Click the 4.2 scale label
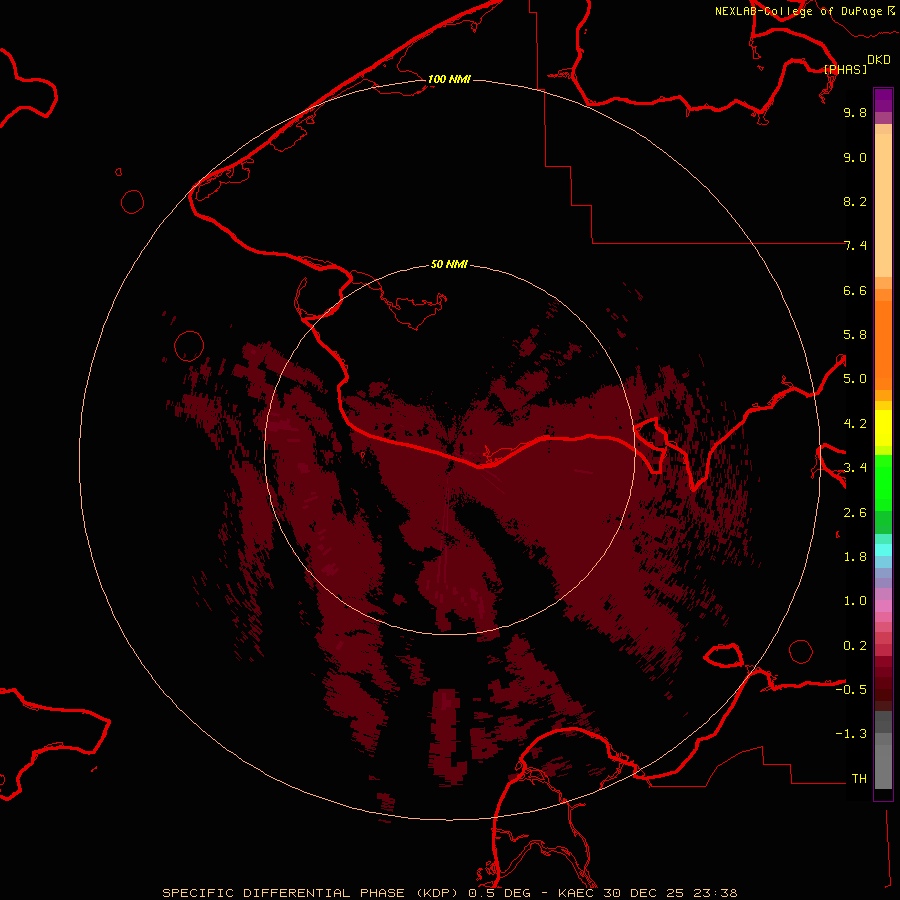 point(855,424)
